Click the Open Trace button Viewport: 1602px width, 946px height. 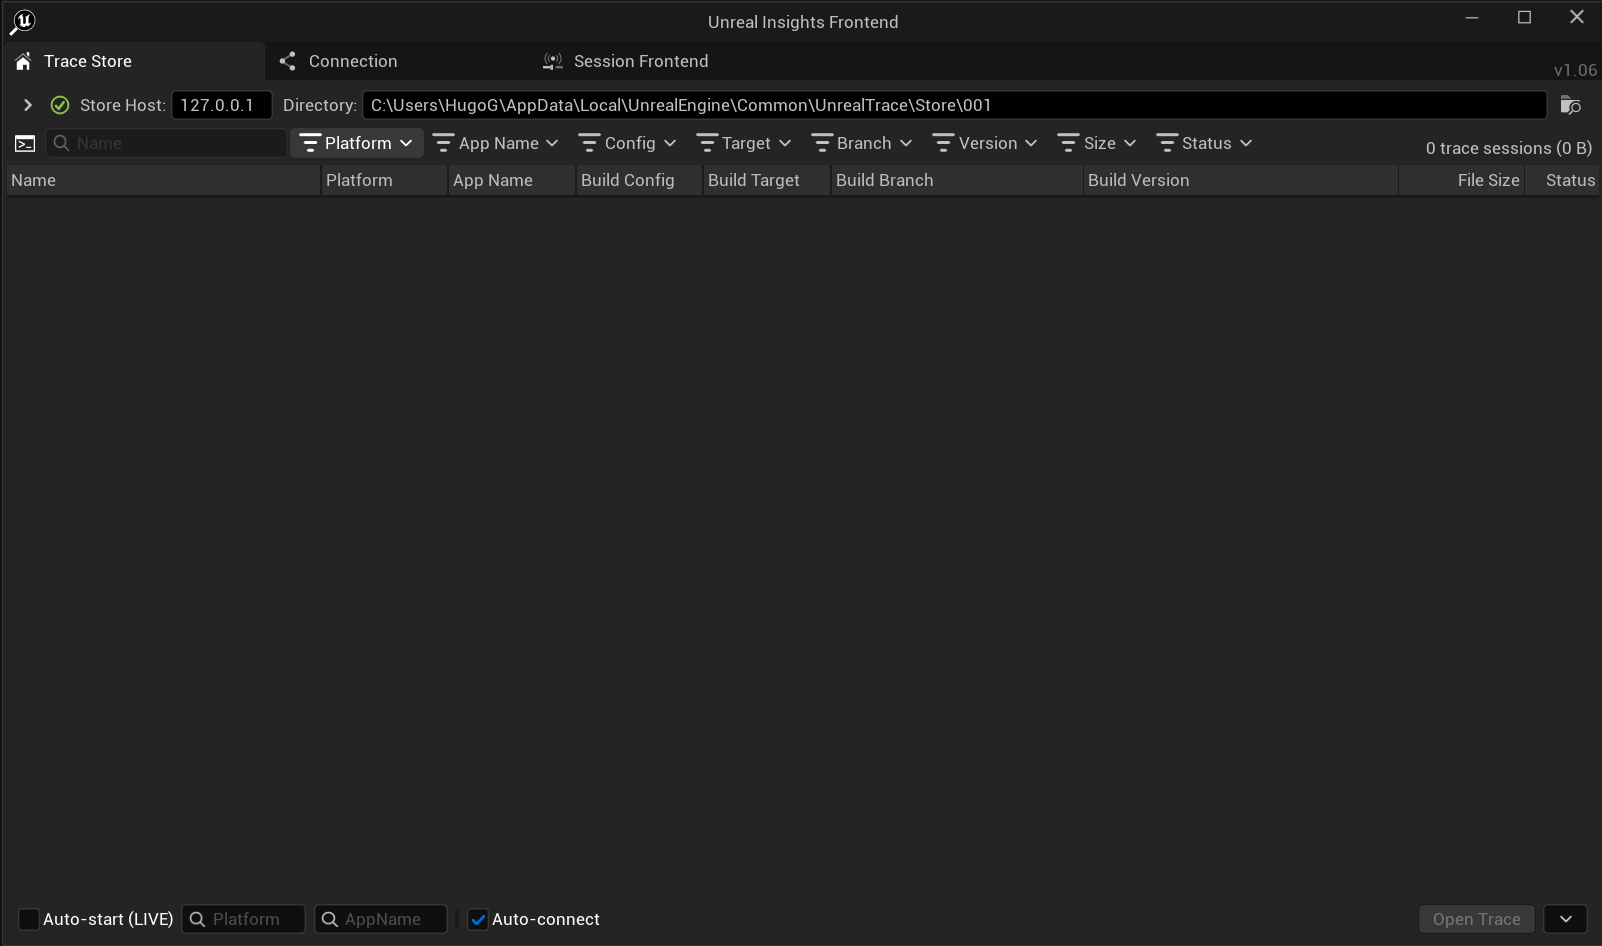coord(1477,919)
